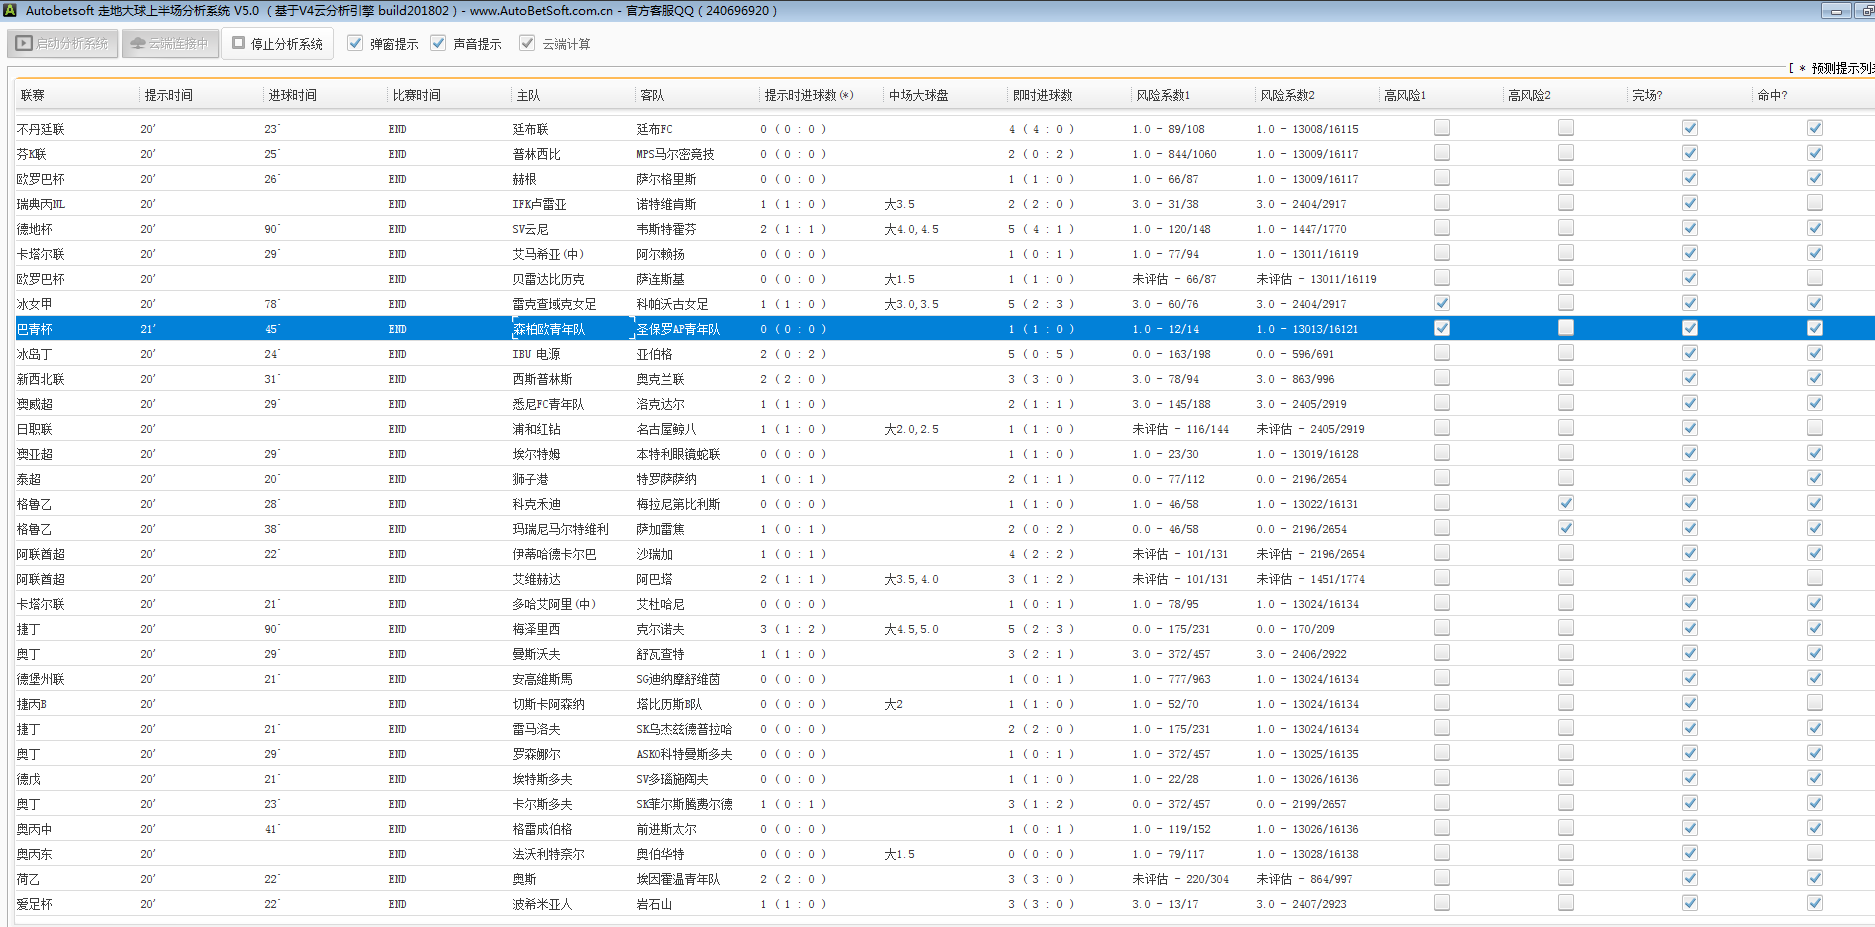Viewport: 1875px width, 927px height.
Task: Sort by the 联赛 column header
Action: click(x=33, y=96)
